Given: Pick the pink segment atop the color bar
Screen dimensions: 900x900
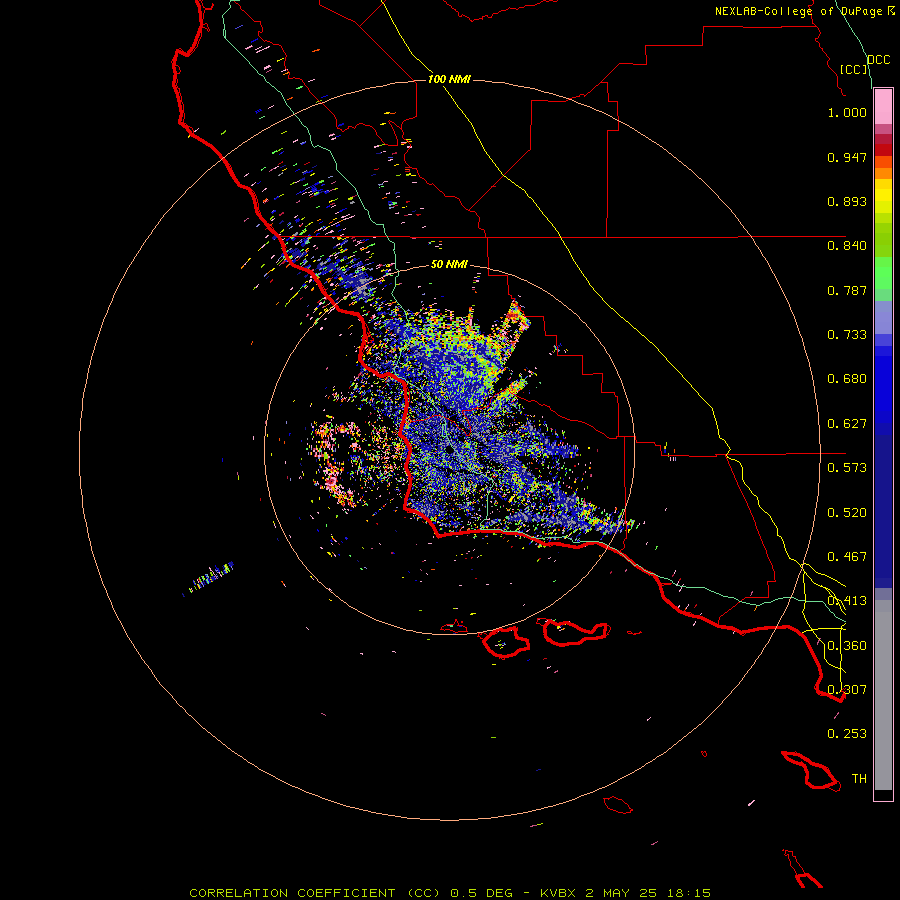Looking at the screenshot, I should [883, 107].
